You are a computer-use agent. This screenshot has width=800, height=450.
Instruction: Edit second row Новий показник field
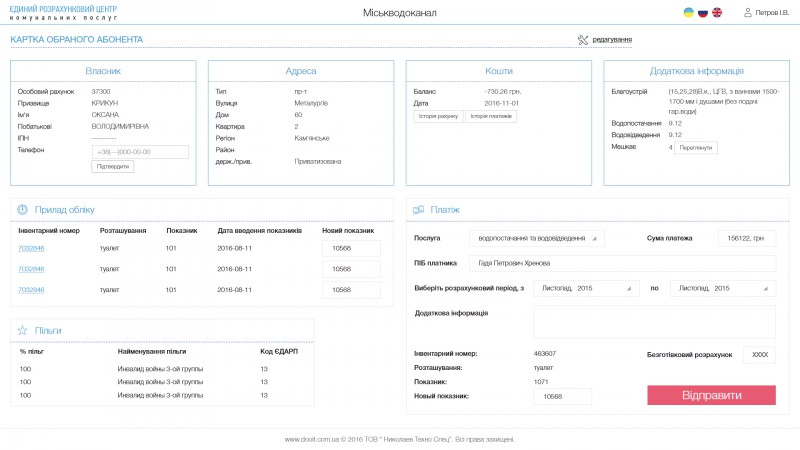(351, 269)
